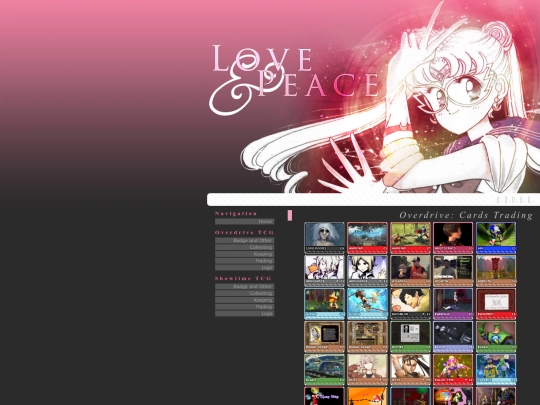Click the Navigation sidebar heading
This screenshot has height=405, width=540.
click(x=236, y=214)
